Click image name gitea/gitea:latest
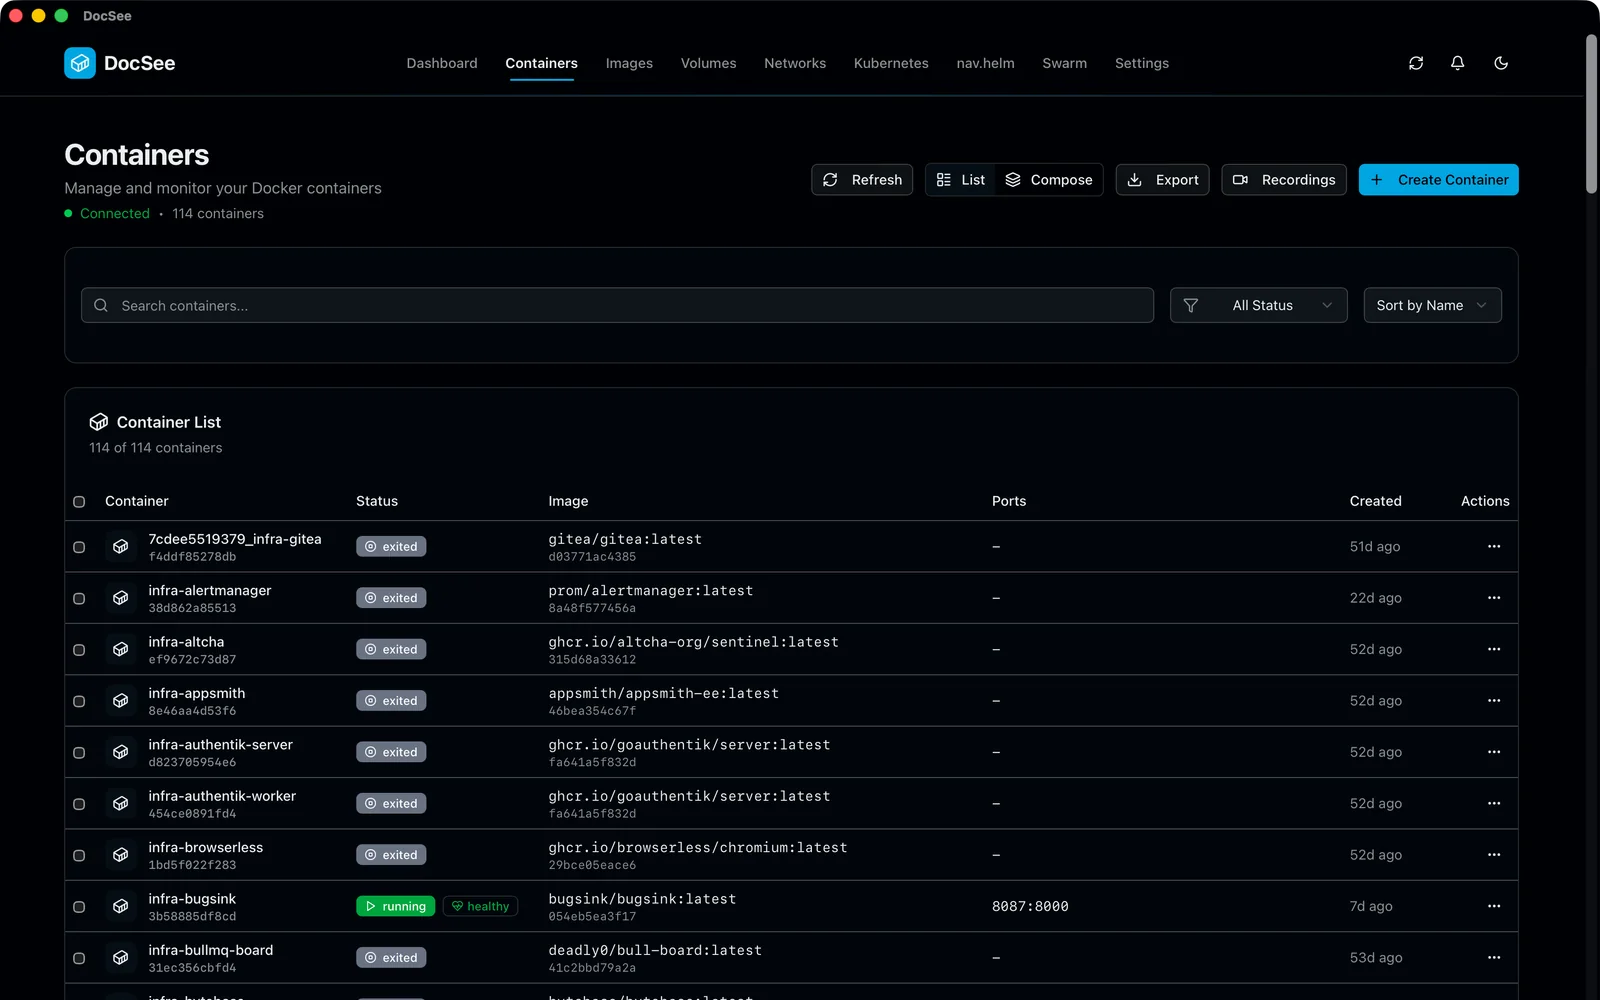This screenshot has width=1600, height=1000. [625, 539]
